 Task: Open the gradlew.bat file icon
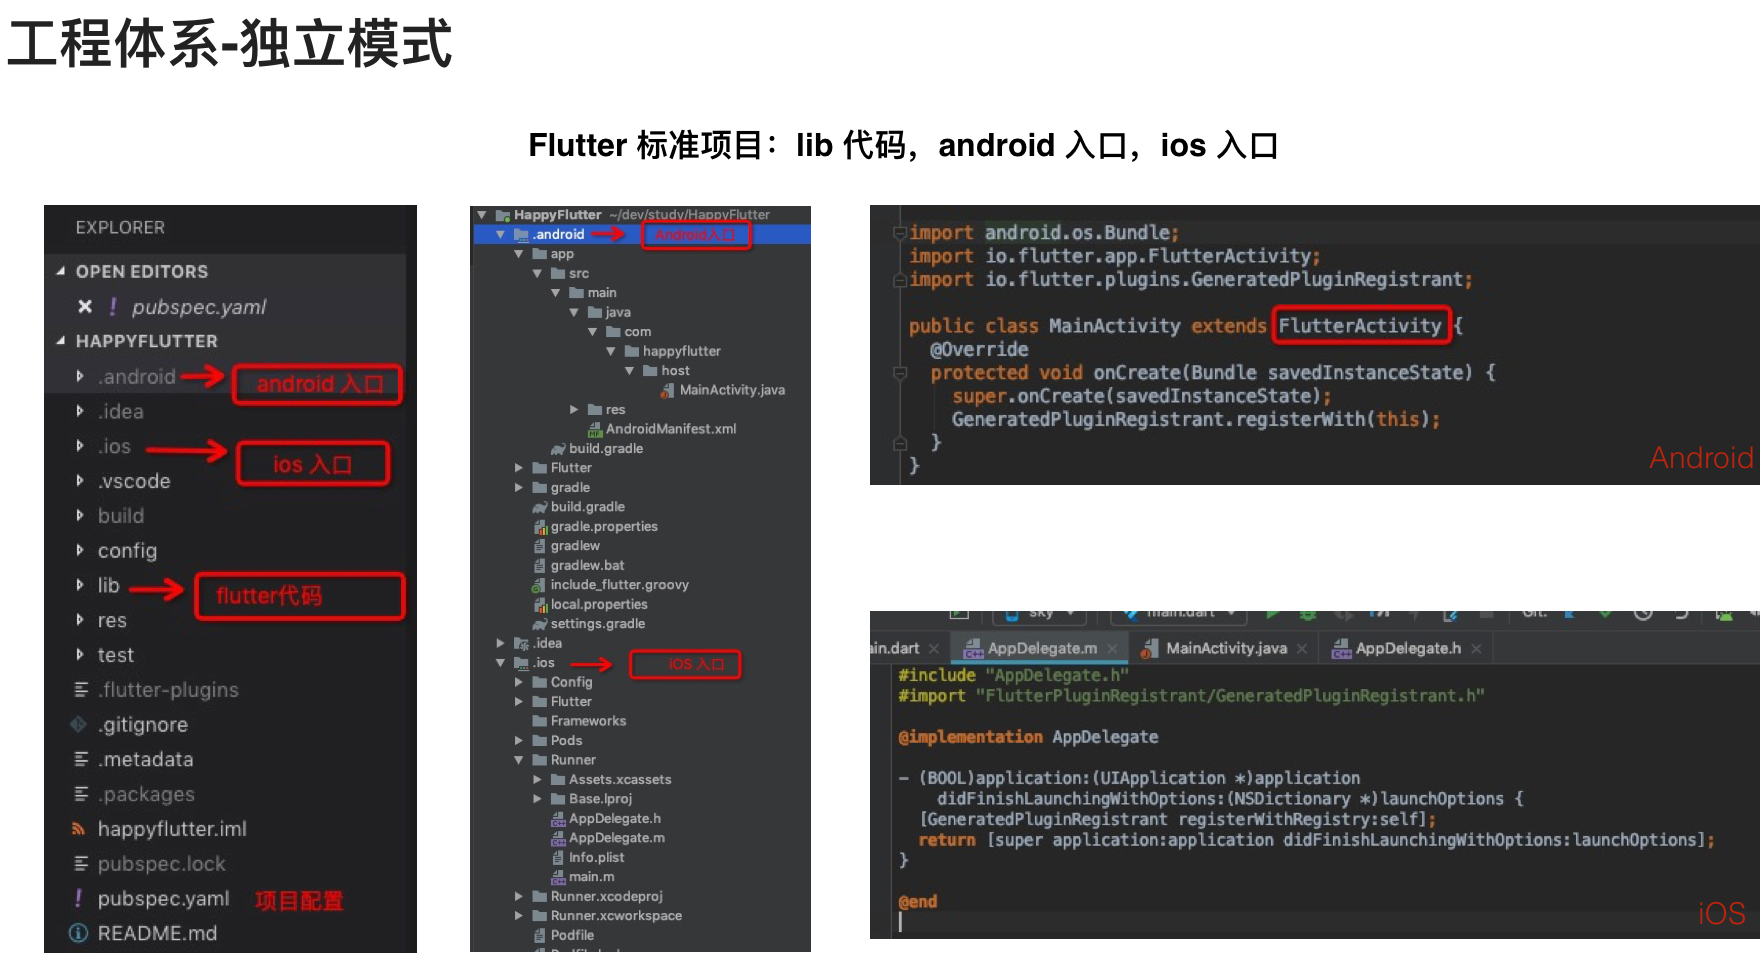point(540,566)
